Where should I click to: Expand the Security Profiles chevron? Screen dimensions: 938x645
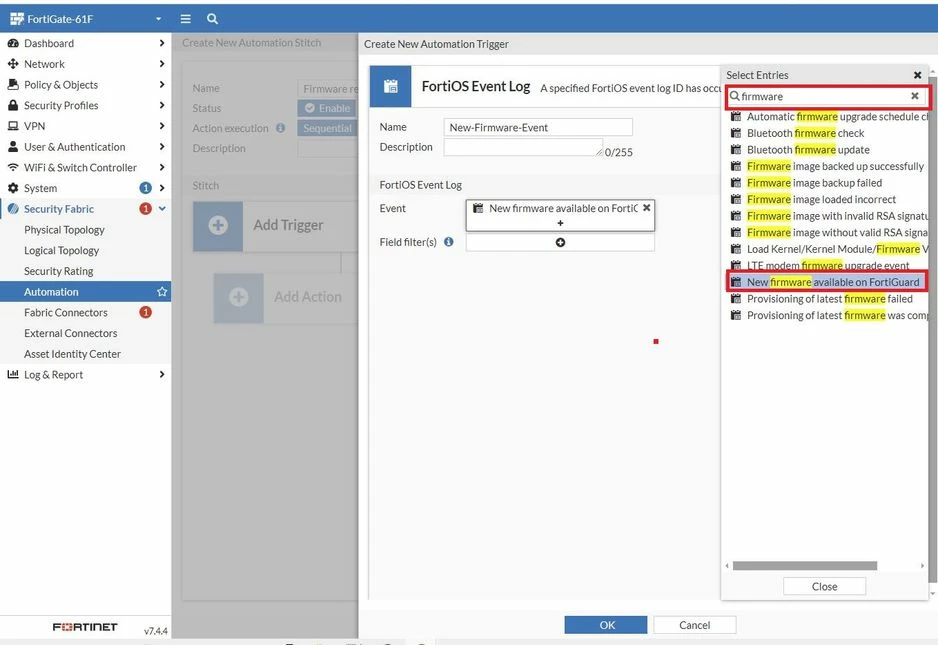point(162,105)
